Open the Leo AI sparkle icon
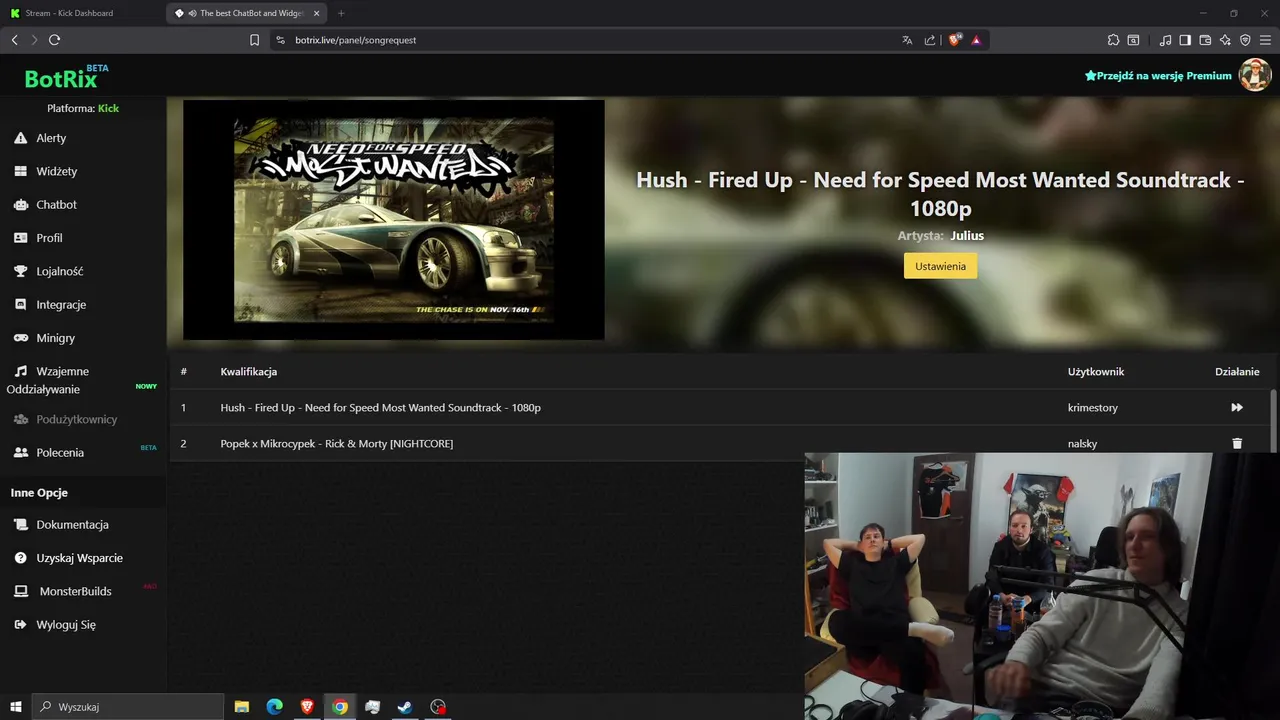 click(x=1225, y=40)
